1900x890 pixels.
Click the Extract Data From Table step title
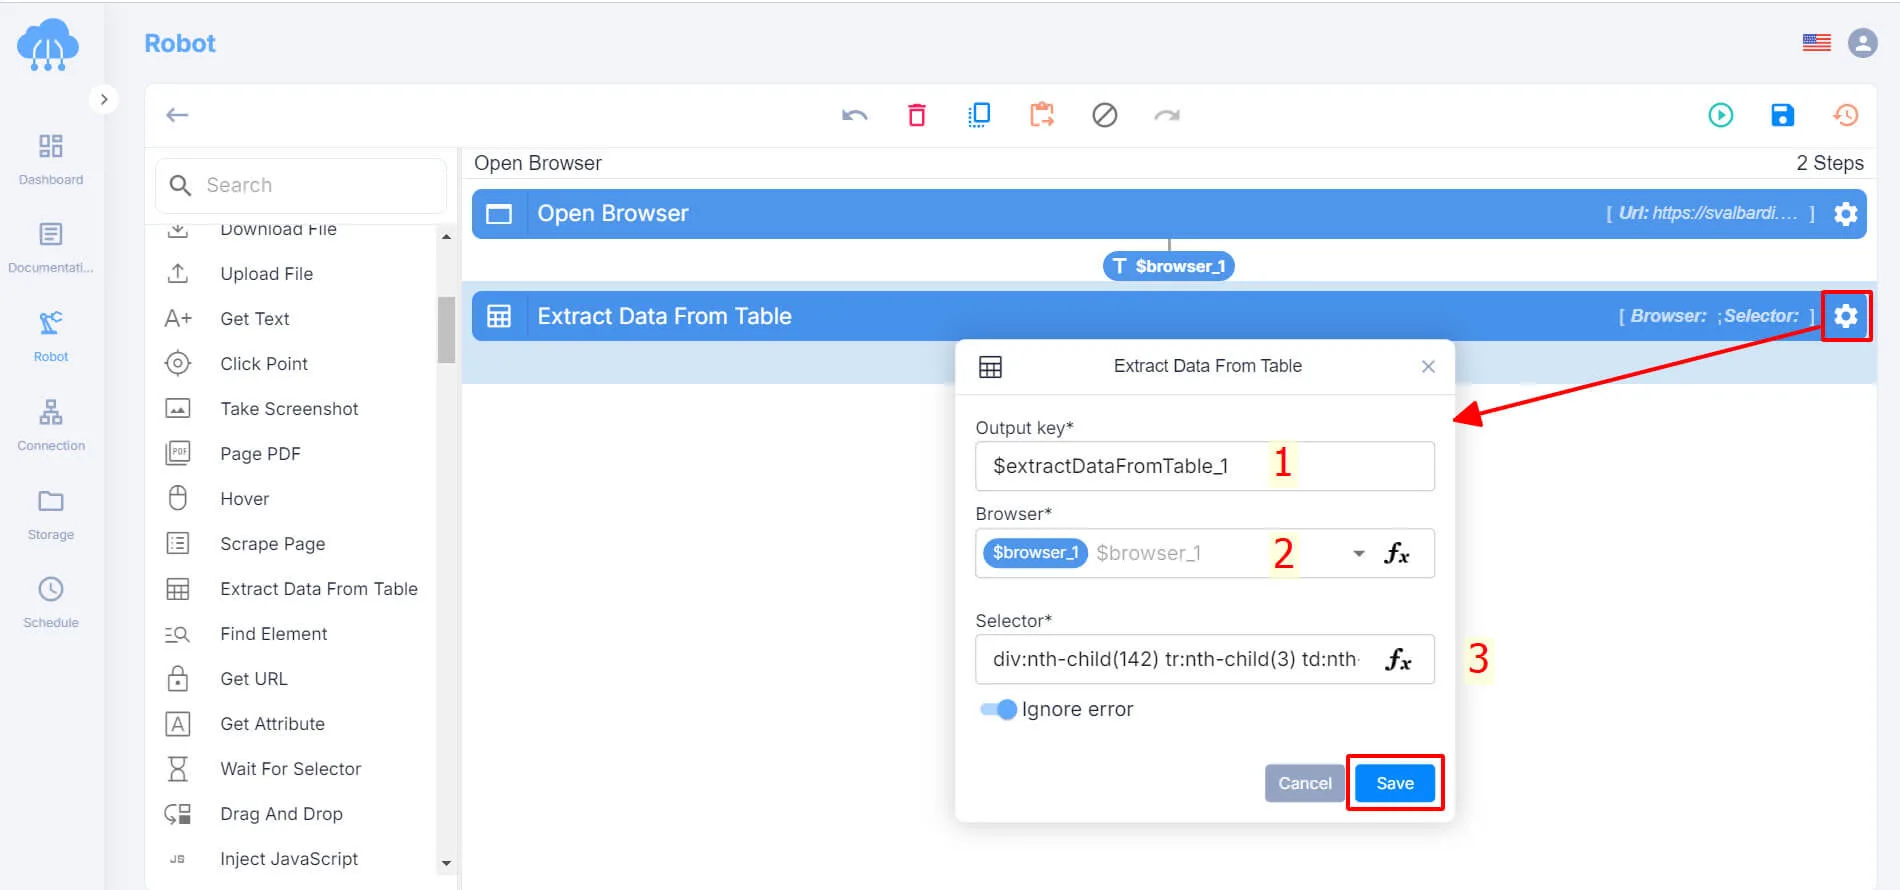point(664,316)
